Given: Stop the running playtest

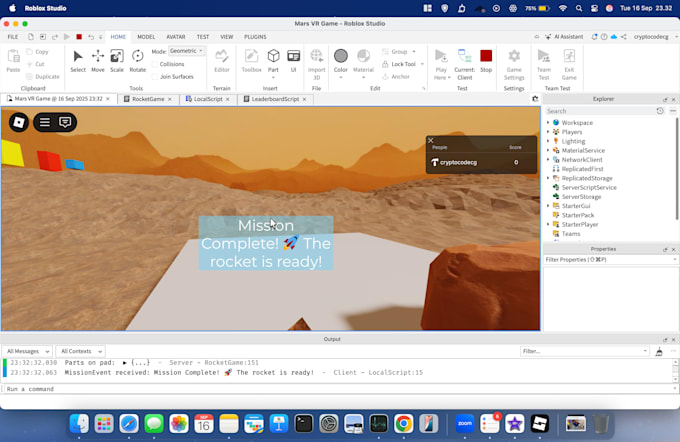Looking at the screenshot, I should pyautogui.click(x=486, y=61).
